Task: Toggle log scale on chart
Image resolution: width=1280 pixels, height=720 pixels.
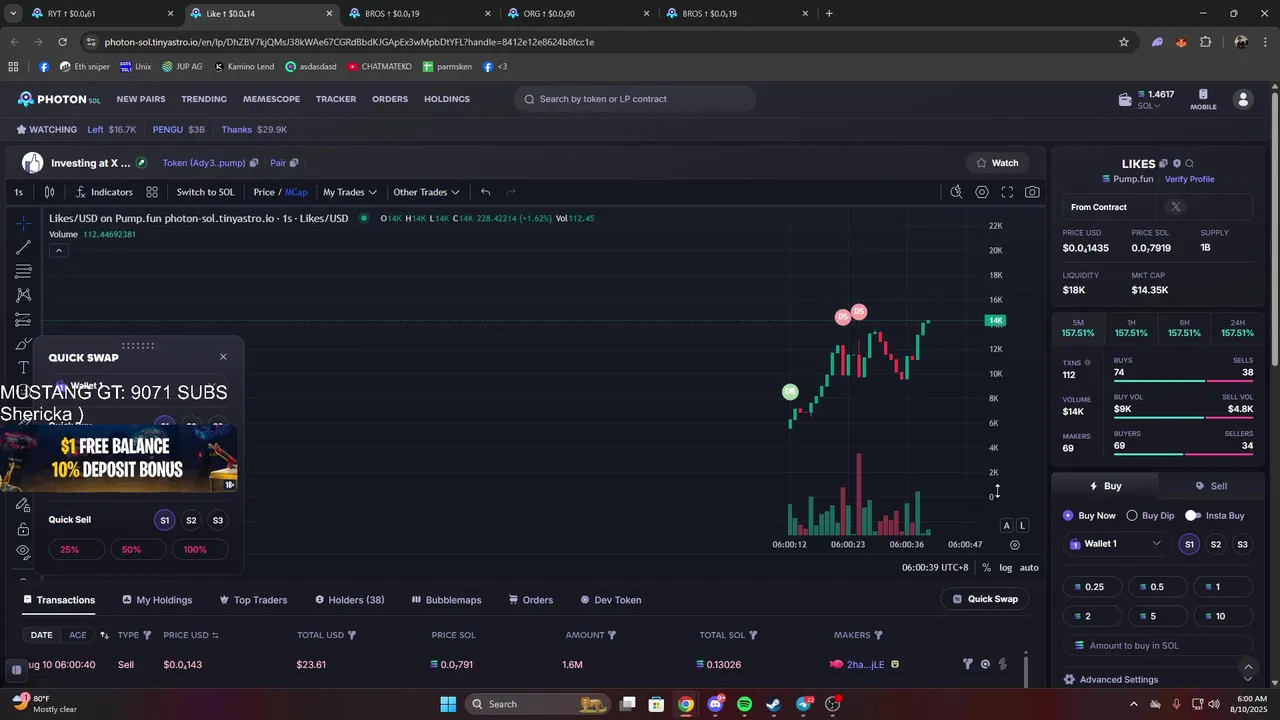Action: coord(1006,567)
